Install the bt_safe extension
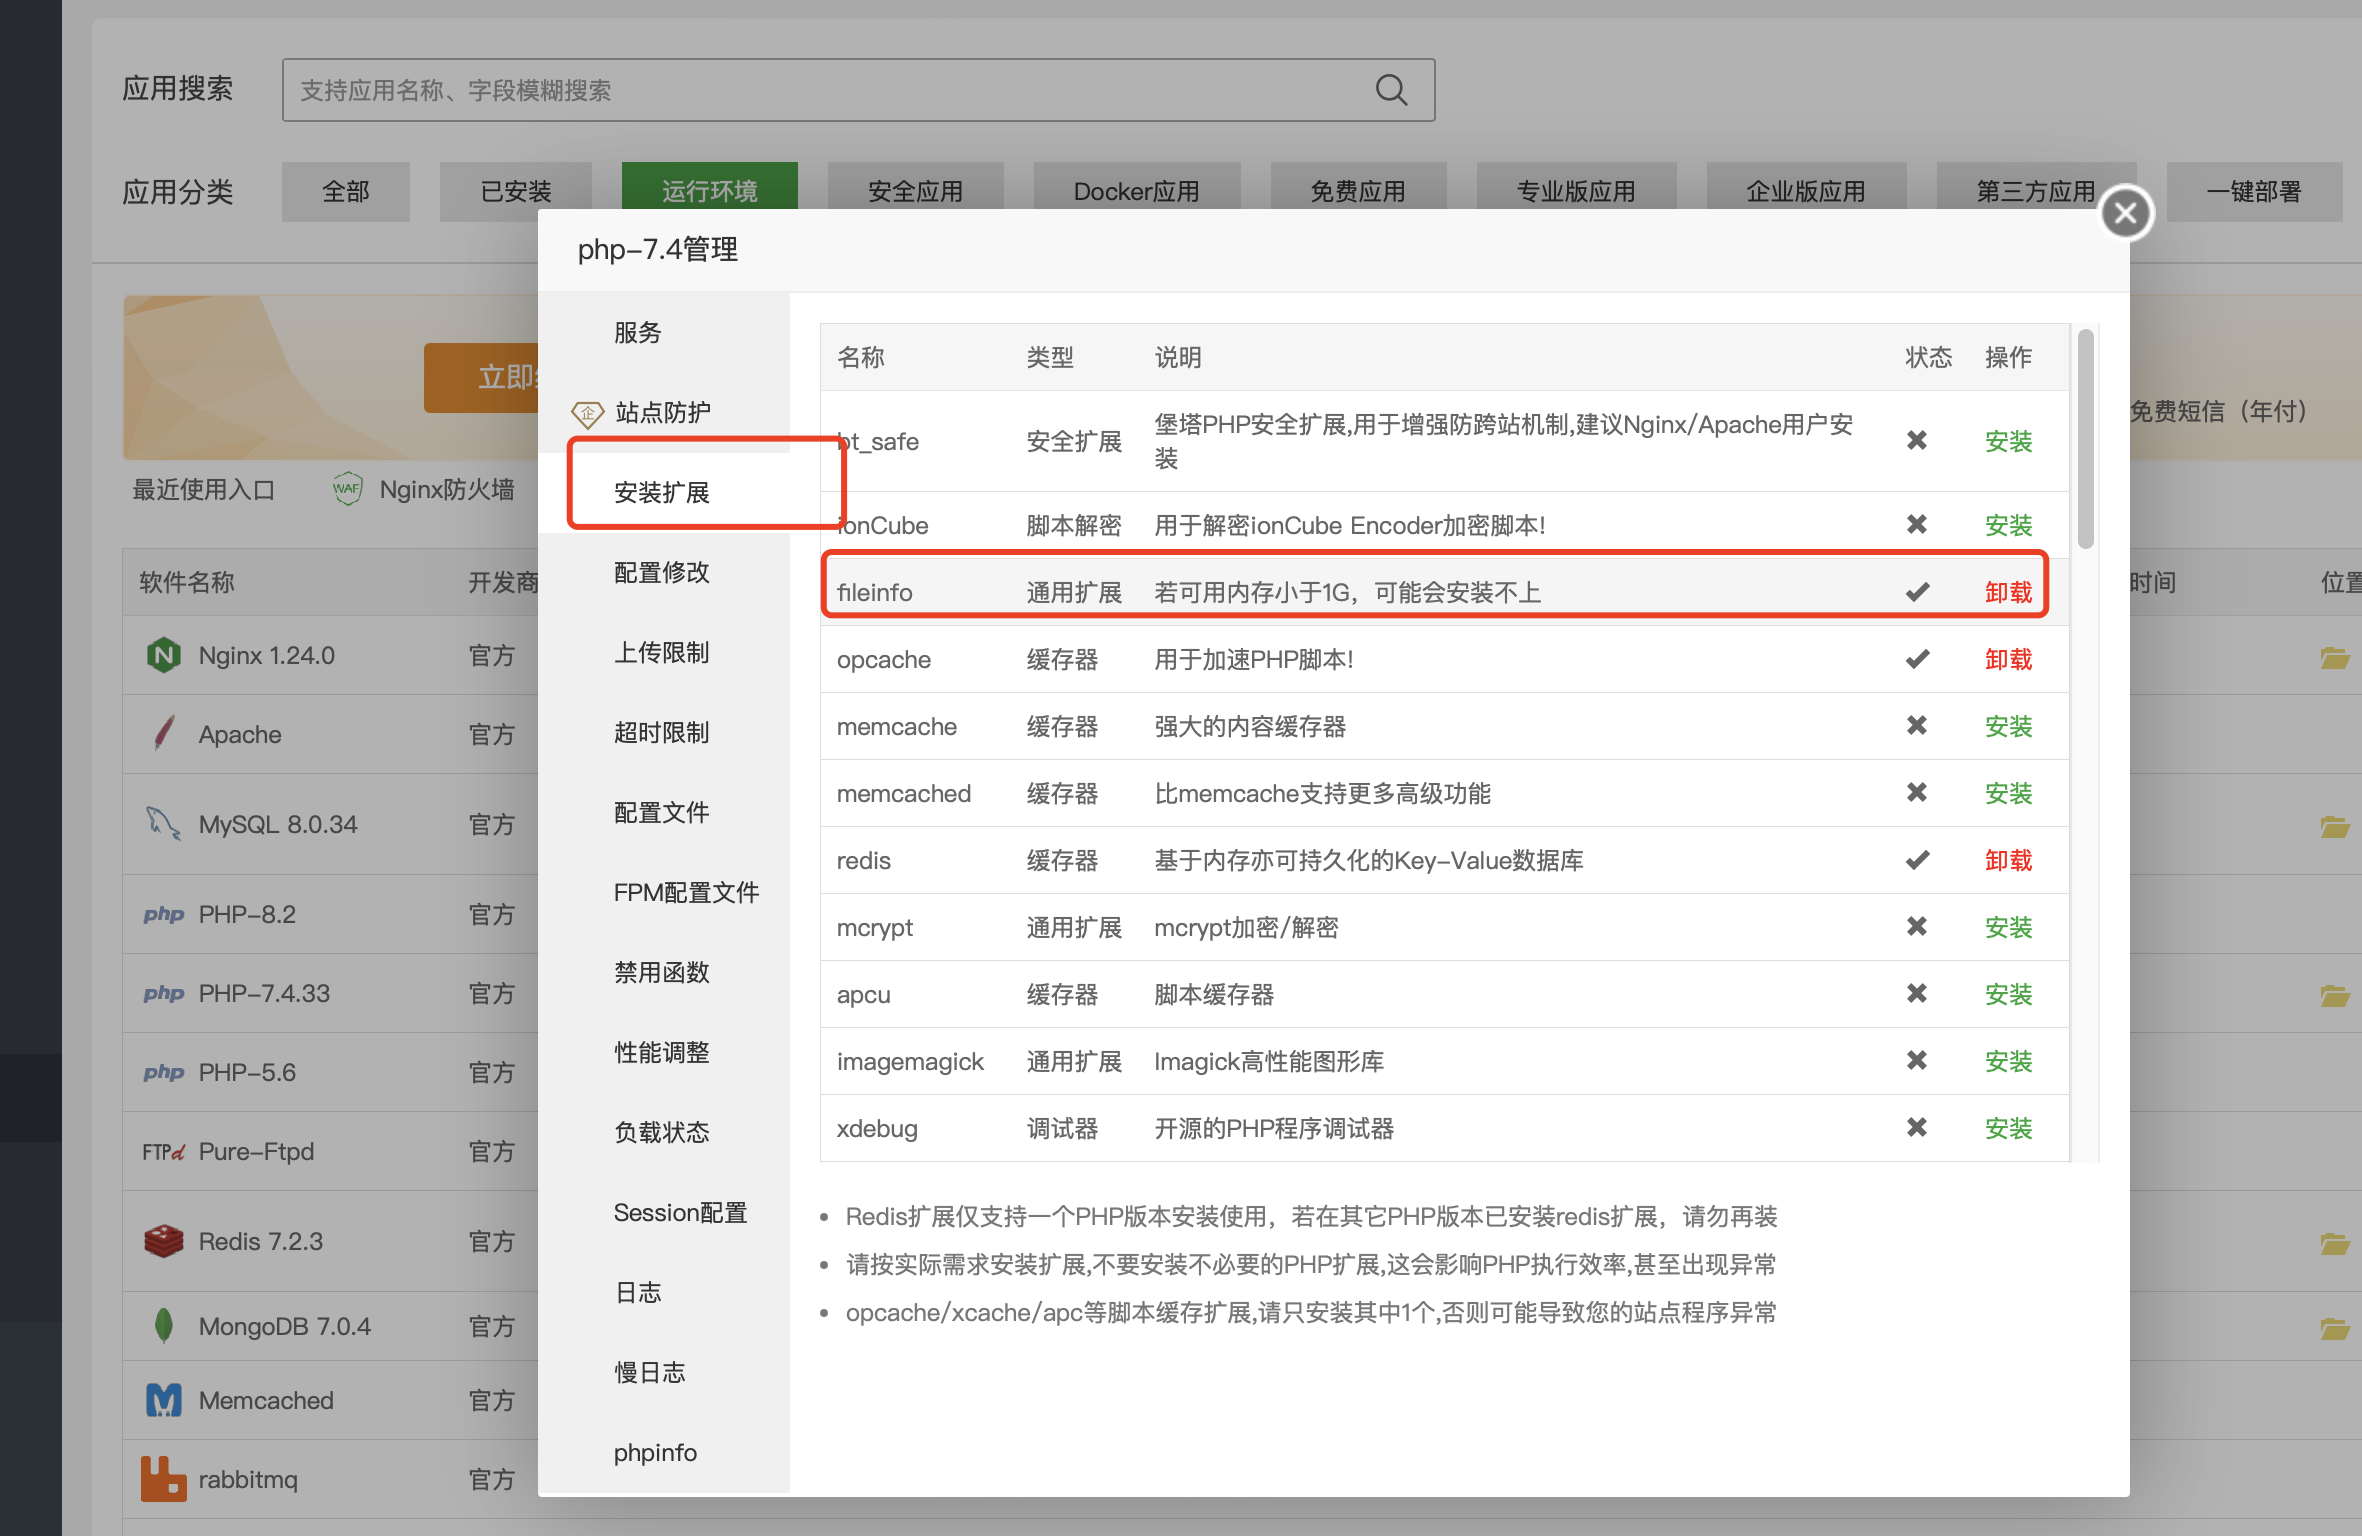2362x1536 pixels. [2008, 441]
